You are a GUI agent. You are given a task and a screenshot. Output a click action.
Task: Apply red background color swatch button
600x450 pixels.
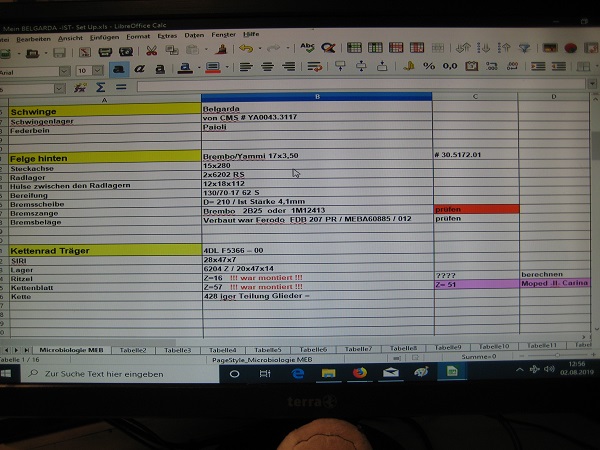[x=213, y=68]
